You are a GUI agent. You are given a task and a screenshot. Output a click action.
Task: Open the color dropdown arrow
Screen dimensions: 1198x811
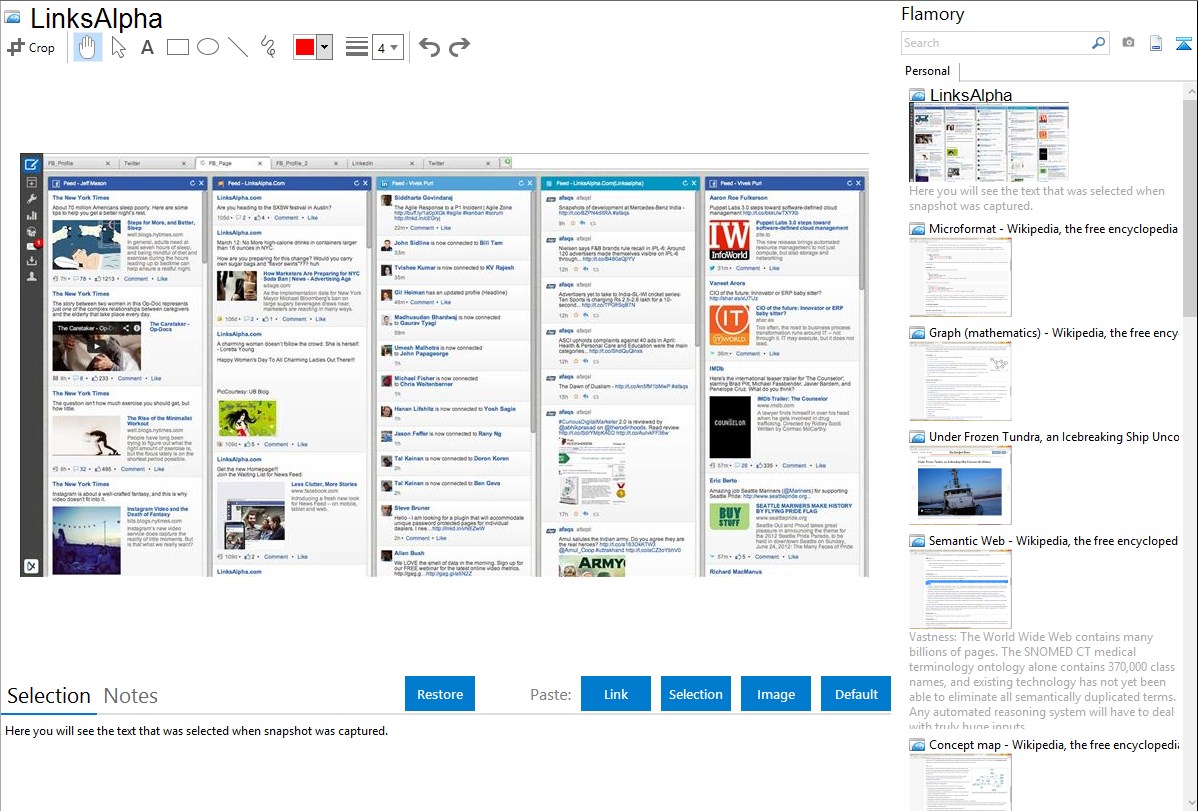coord(324,47)
